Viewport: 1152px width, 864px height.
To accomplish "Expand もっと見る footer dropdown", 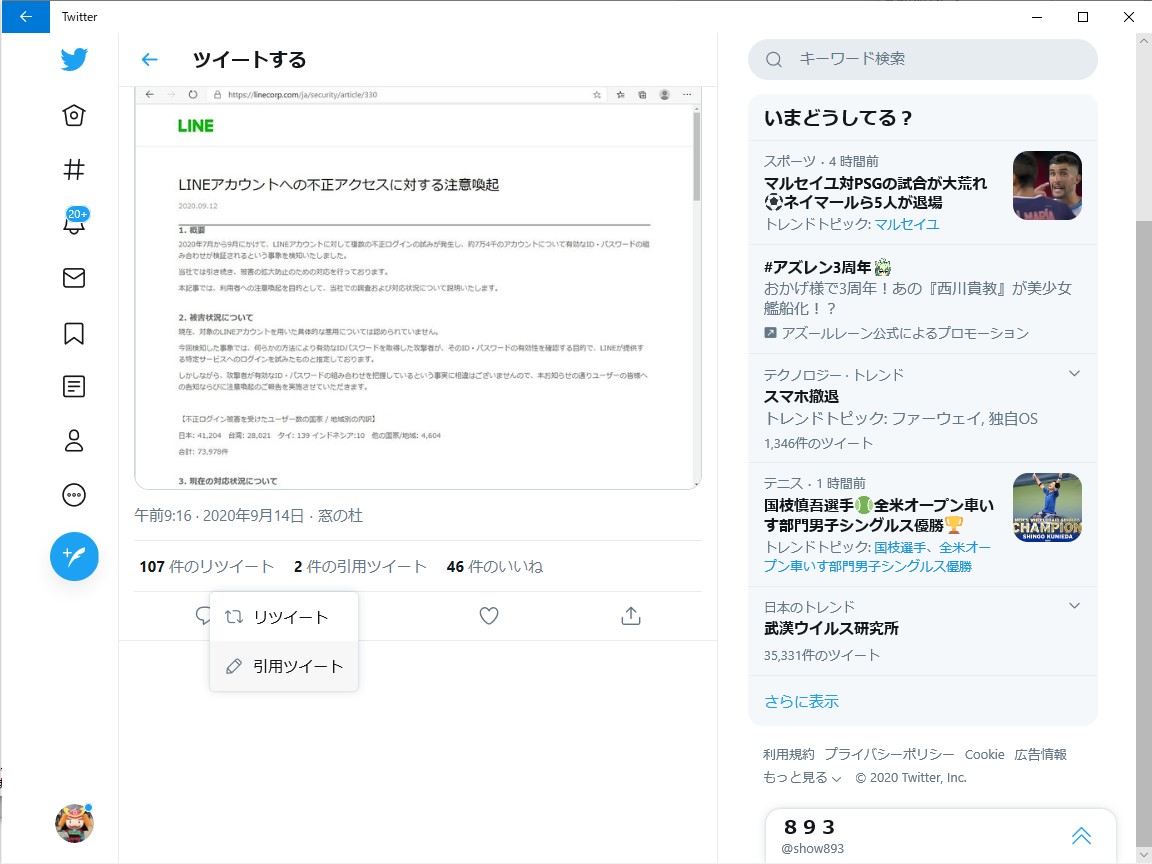I will [x=802, y=777].
